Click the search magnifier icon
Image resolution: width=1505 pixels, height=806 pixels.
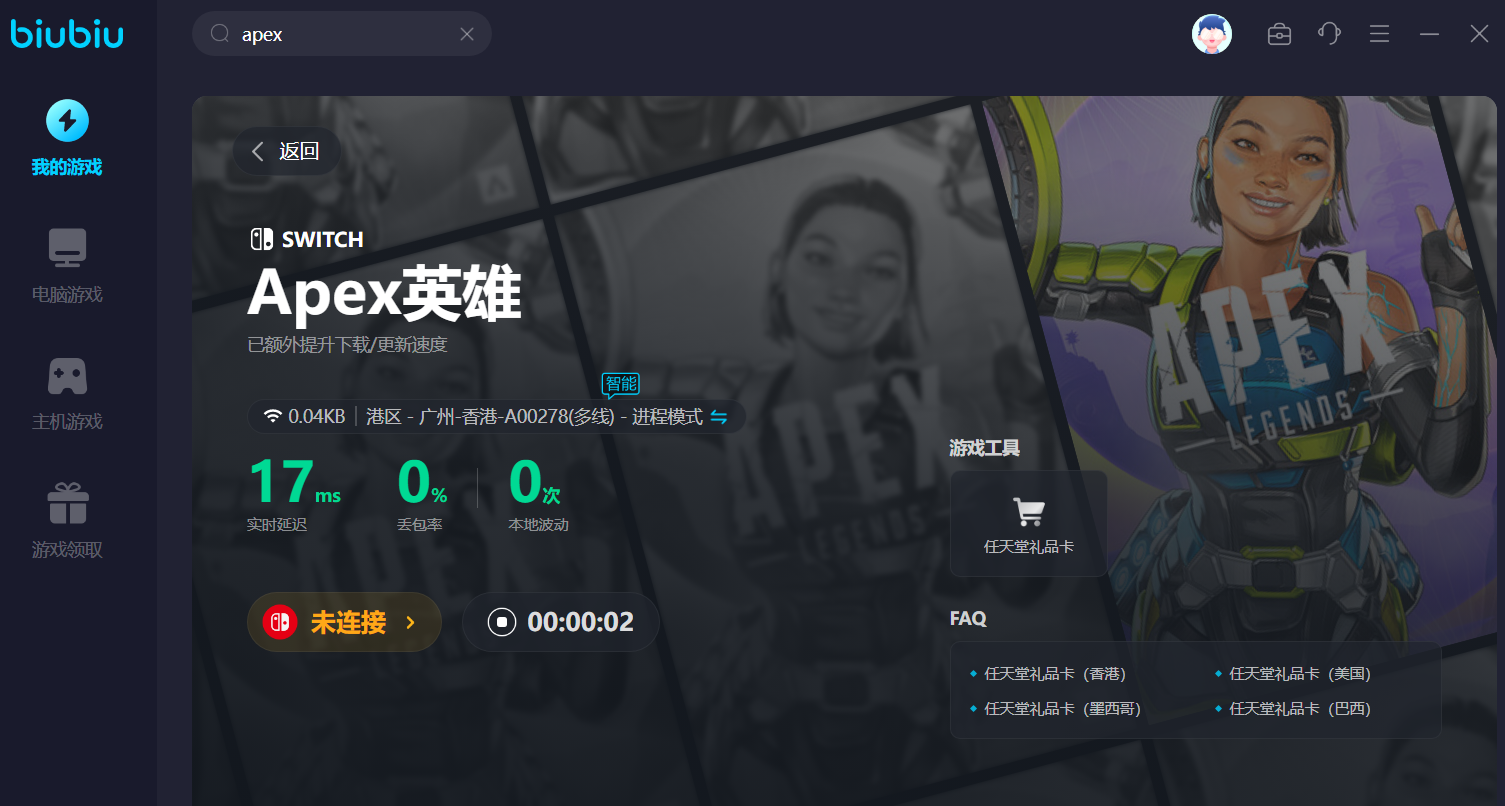[x=220, y=34]
